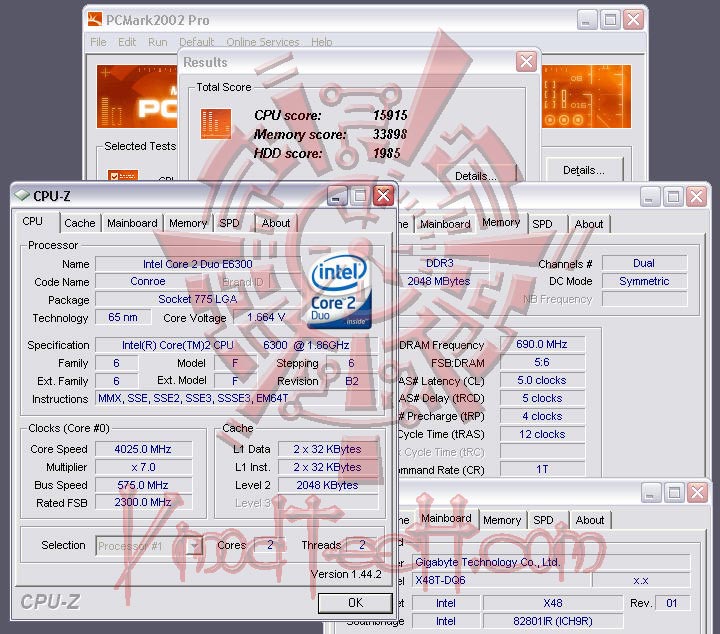Select Memory tab in bottom CPU-Z window

point(502,520)
